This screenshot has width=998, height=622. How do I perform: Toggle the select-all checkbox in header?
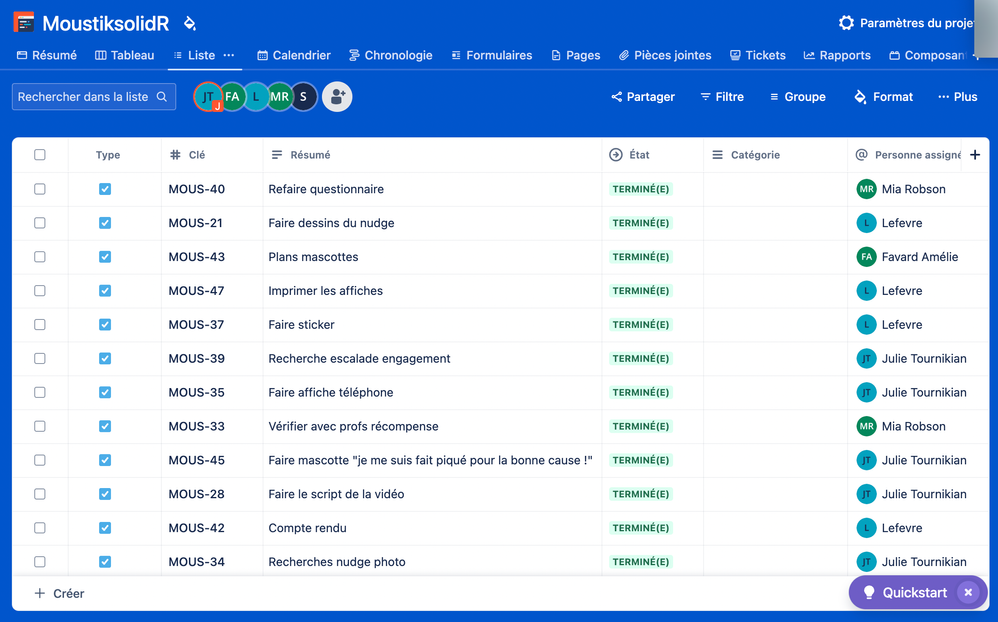(x=39, y=155)
